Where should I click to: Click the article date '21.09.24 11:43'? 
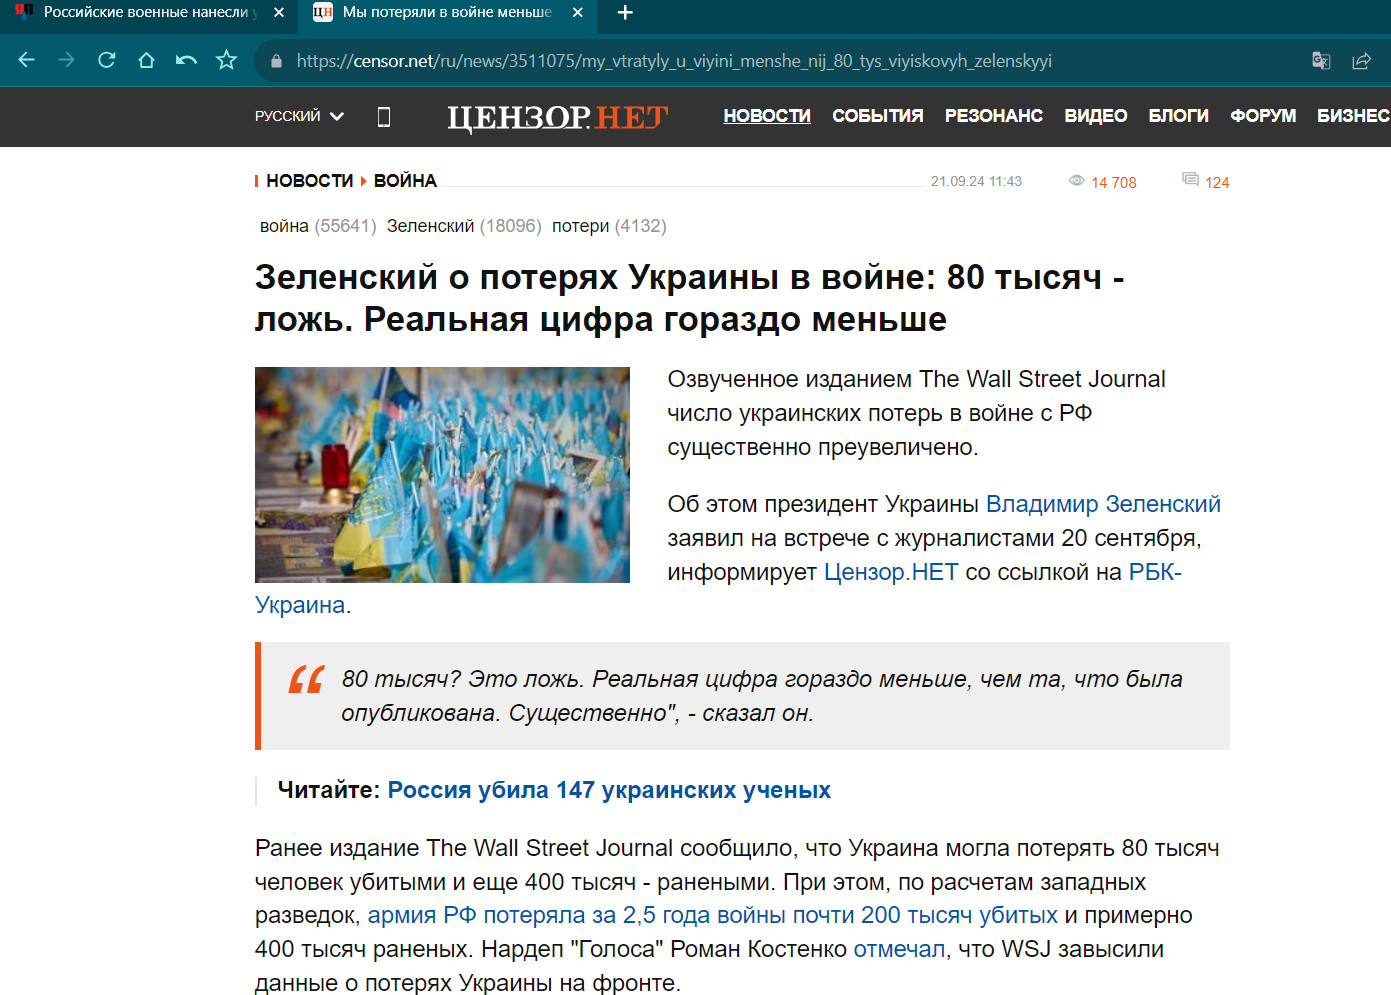(x=976, y=181)
